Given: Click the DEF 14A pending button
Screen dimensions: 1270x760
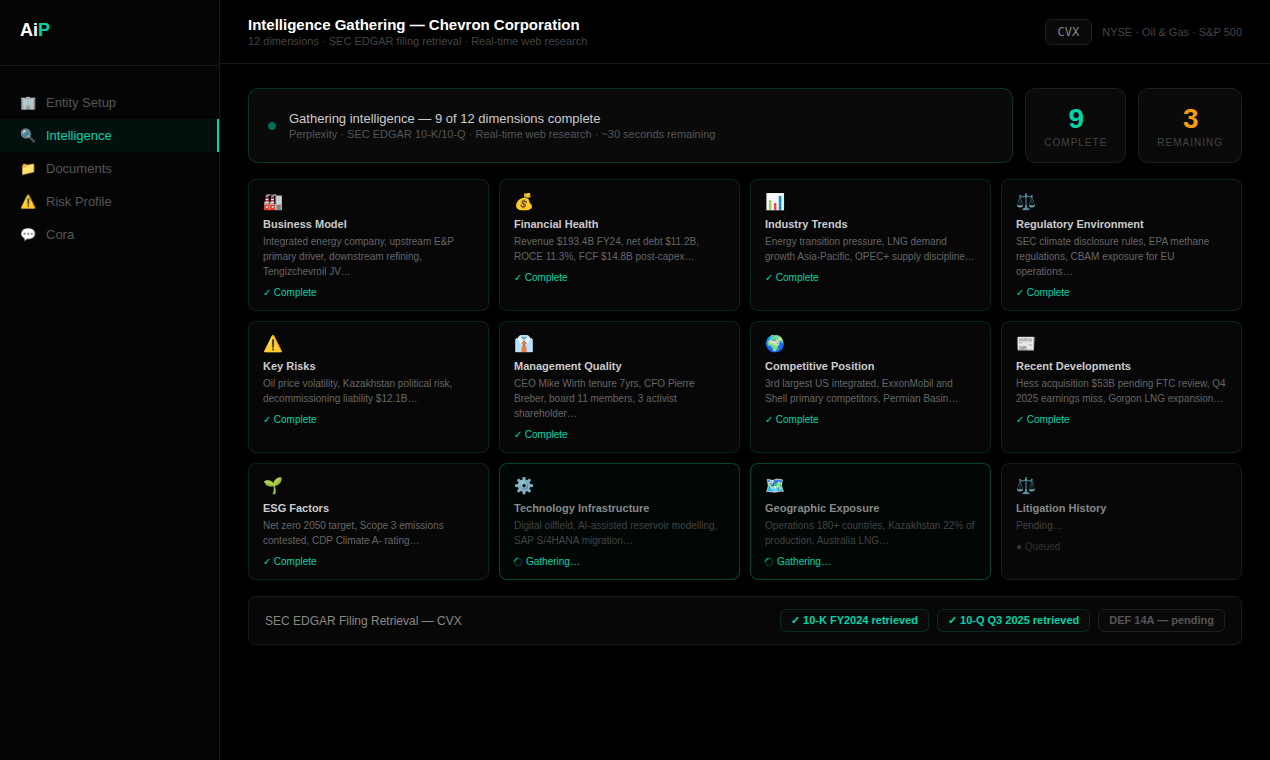Looking at the screenshot, I should click(1161, 620).
